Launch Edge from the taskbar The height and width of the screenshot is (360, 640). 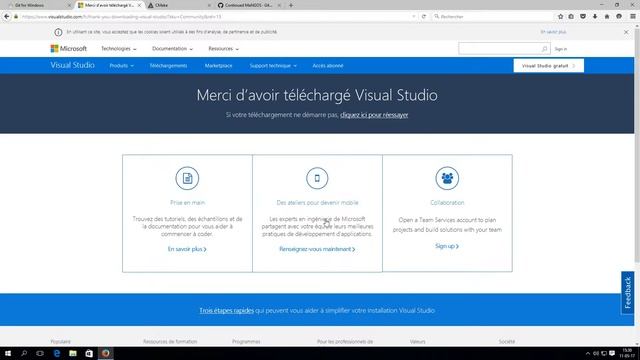click(x=57, y=353)
